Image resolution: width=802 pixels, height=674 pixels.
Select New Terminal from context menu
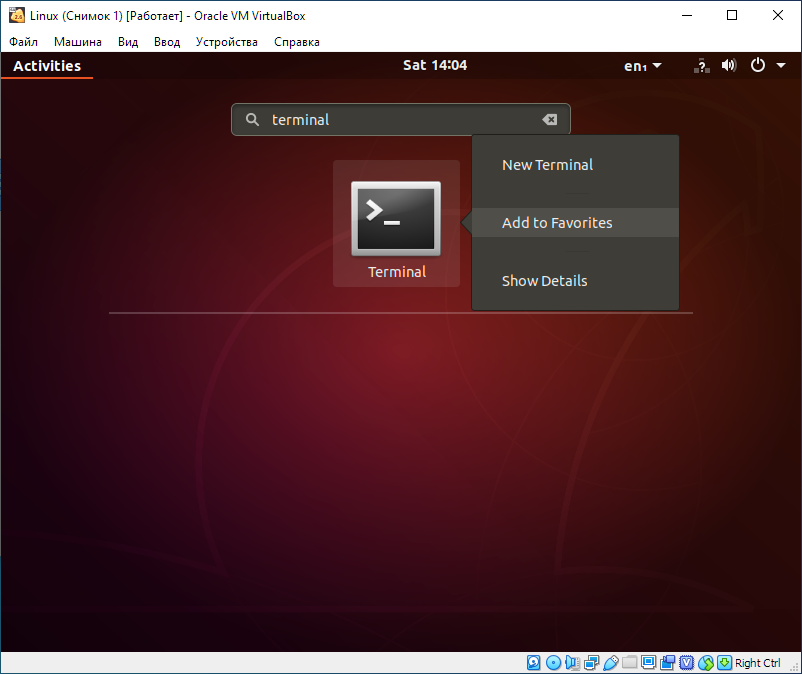click(547, 165)
